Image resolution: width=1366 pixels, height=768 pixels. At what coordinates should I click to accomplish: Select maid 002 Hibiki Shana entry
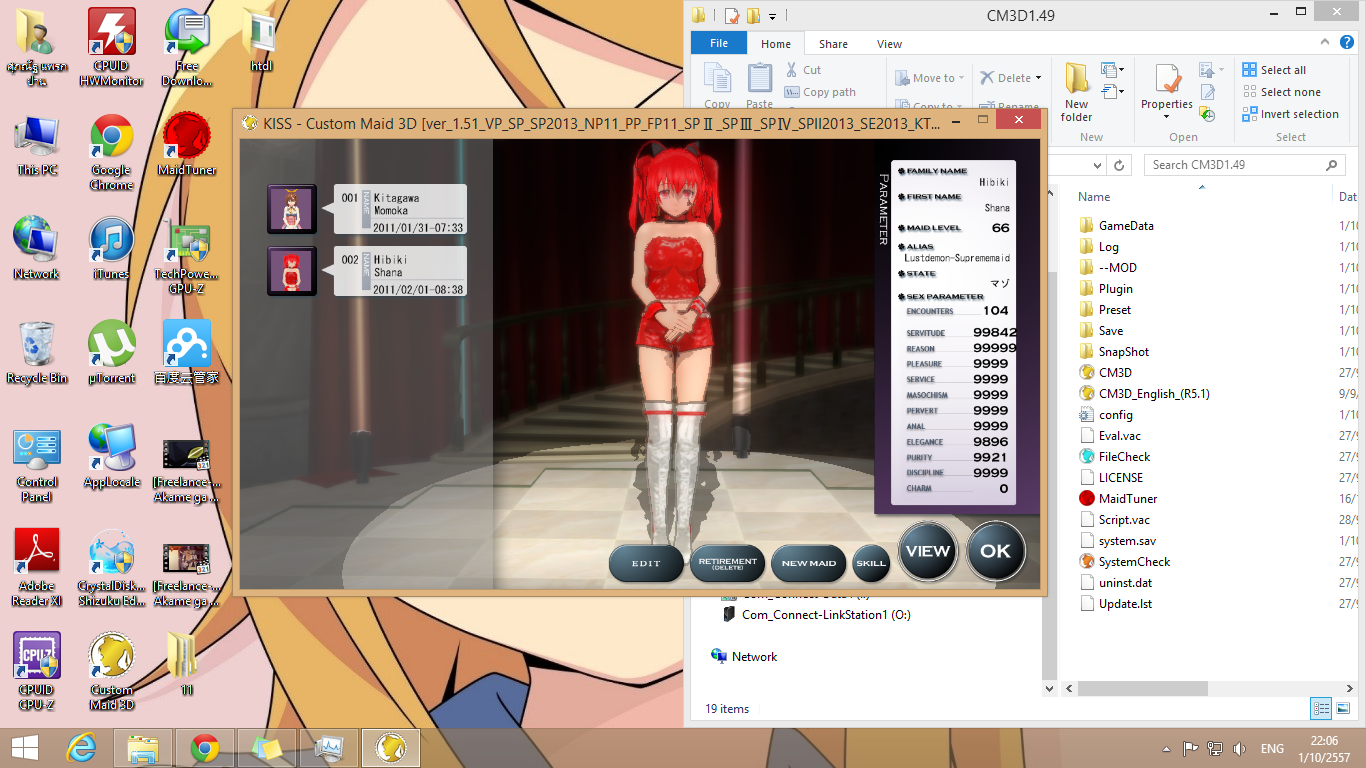(400, 272)
